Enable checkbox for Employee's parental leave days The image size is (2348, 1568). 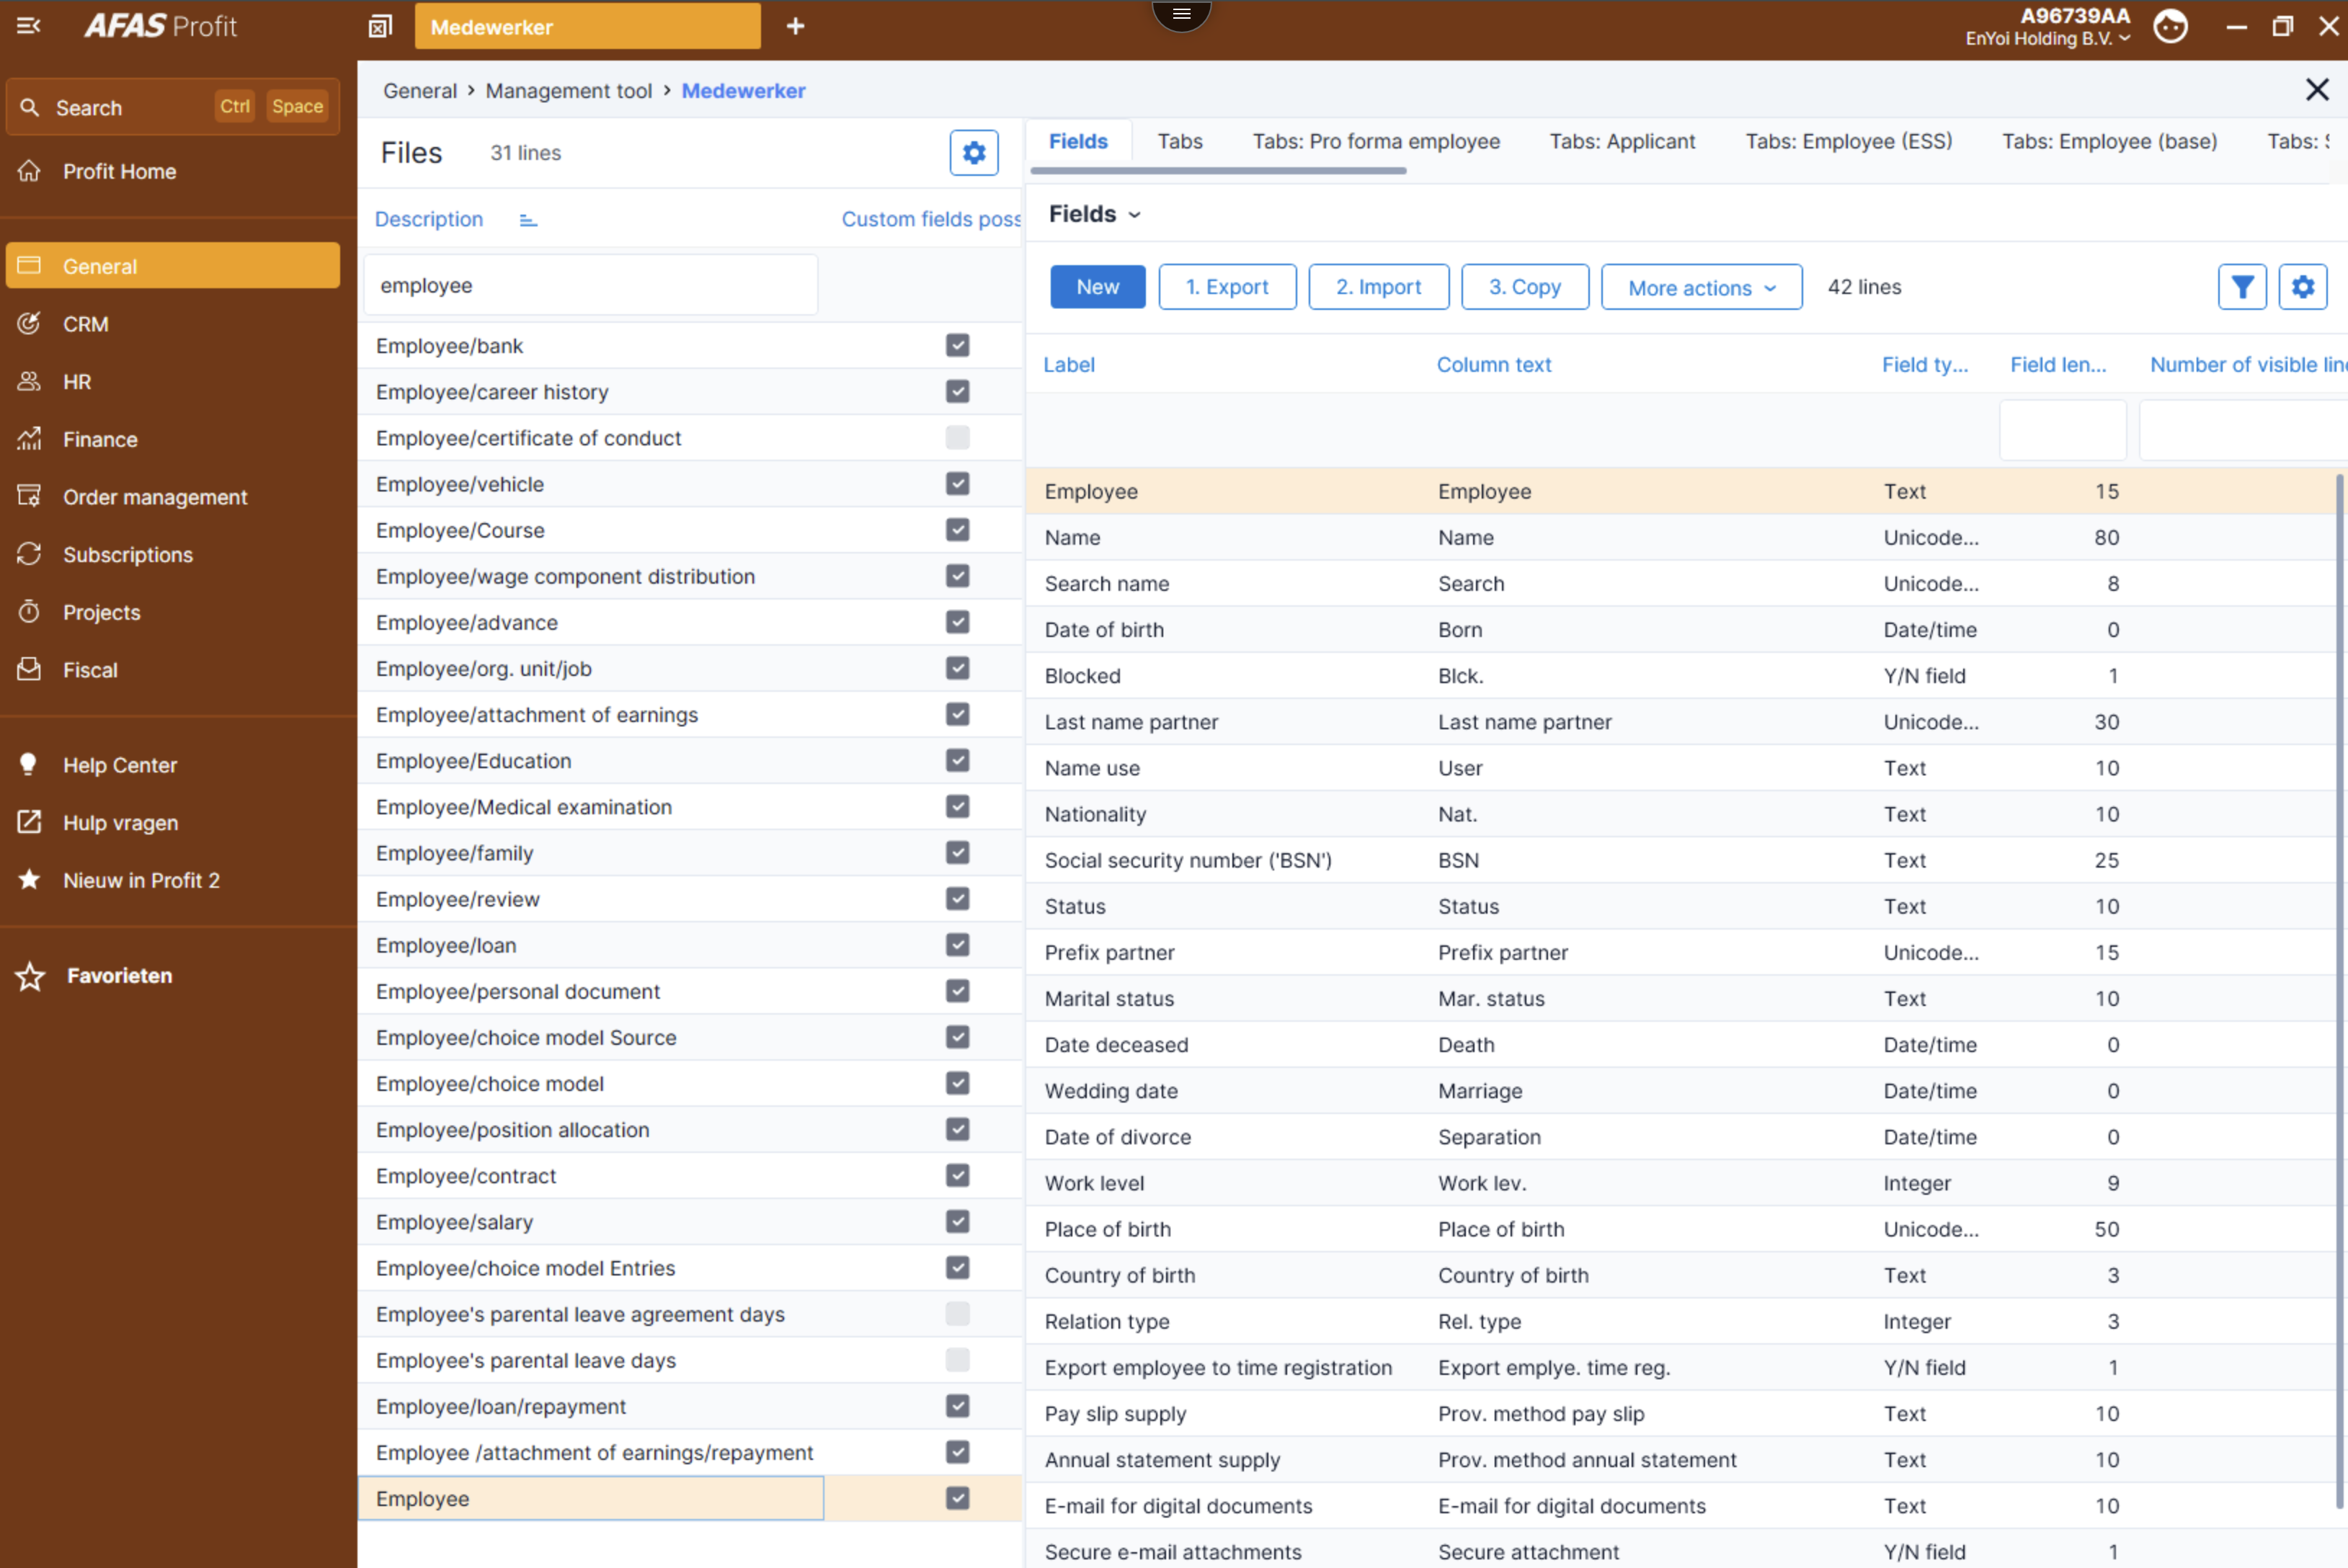[x=957, y=1360]
